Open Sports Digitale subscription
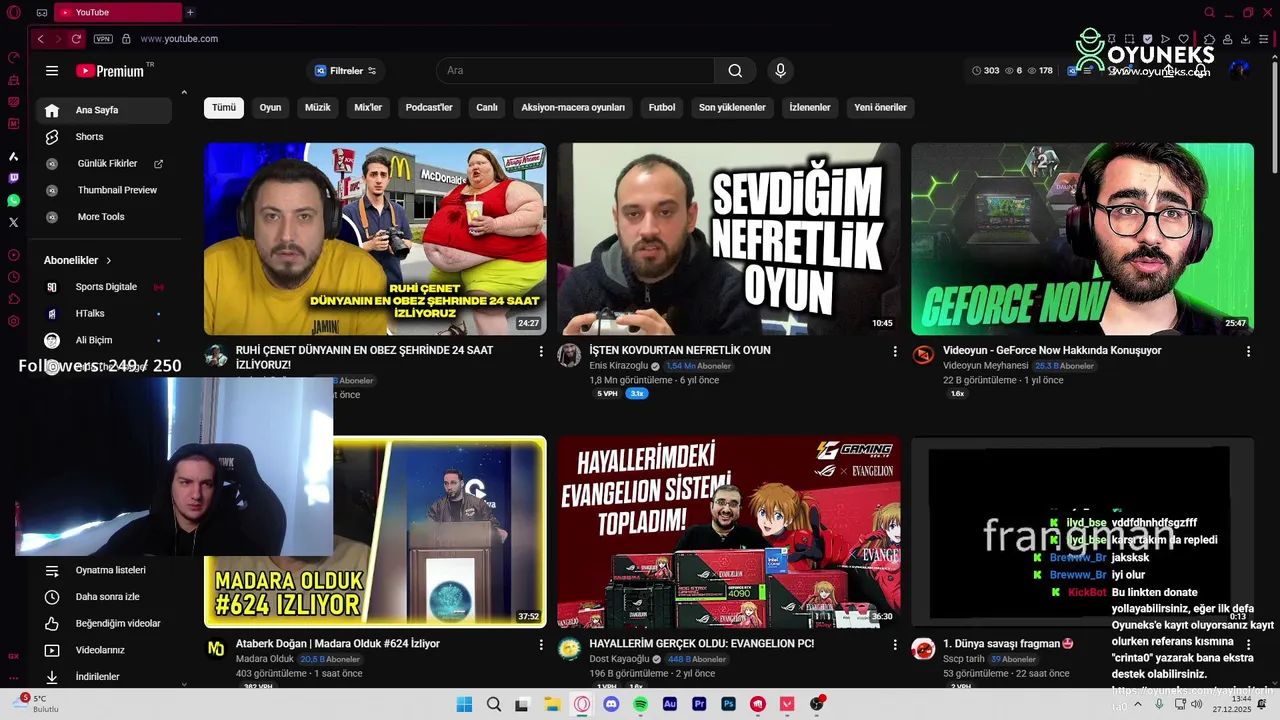The image size is (1280, 720). [x=104, y=287]
